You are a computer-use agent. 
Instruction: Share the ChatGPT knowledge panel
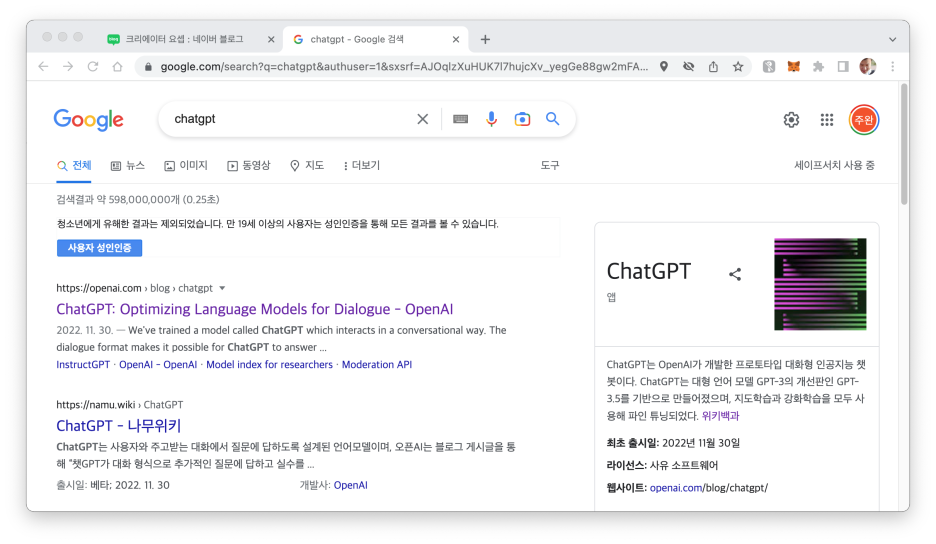tap(735, 274)
